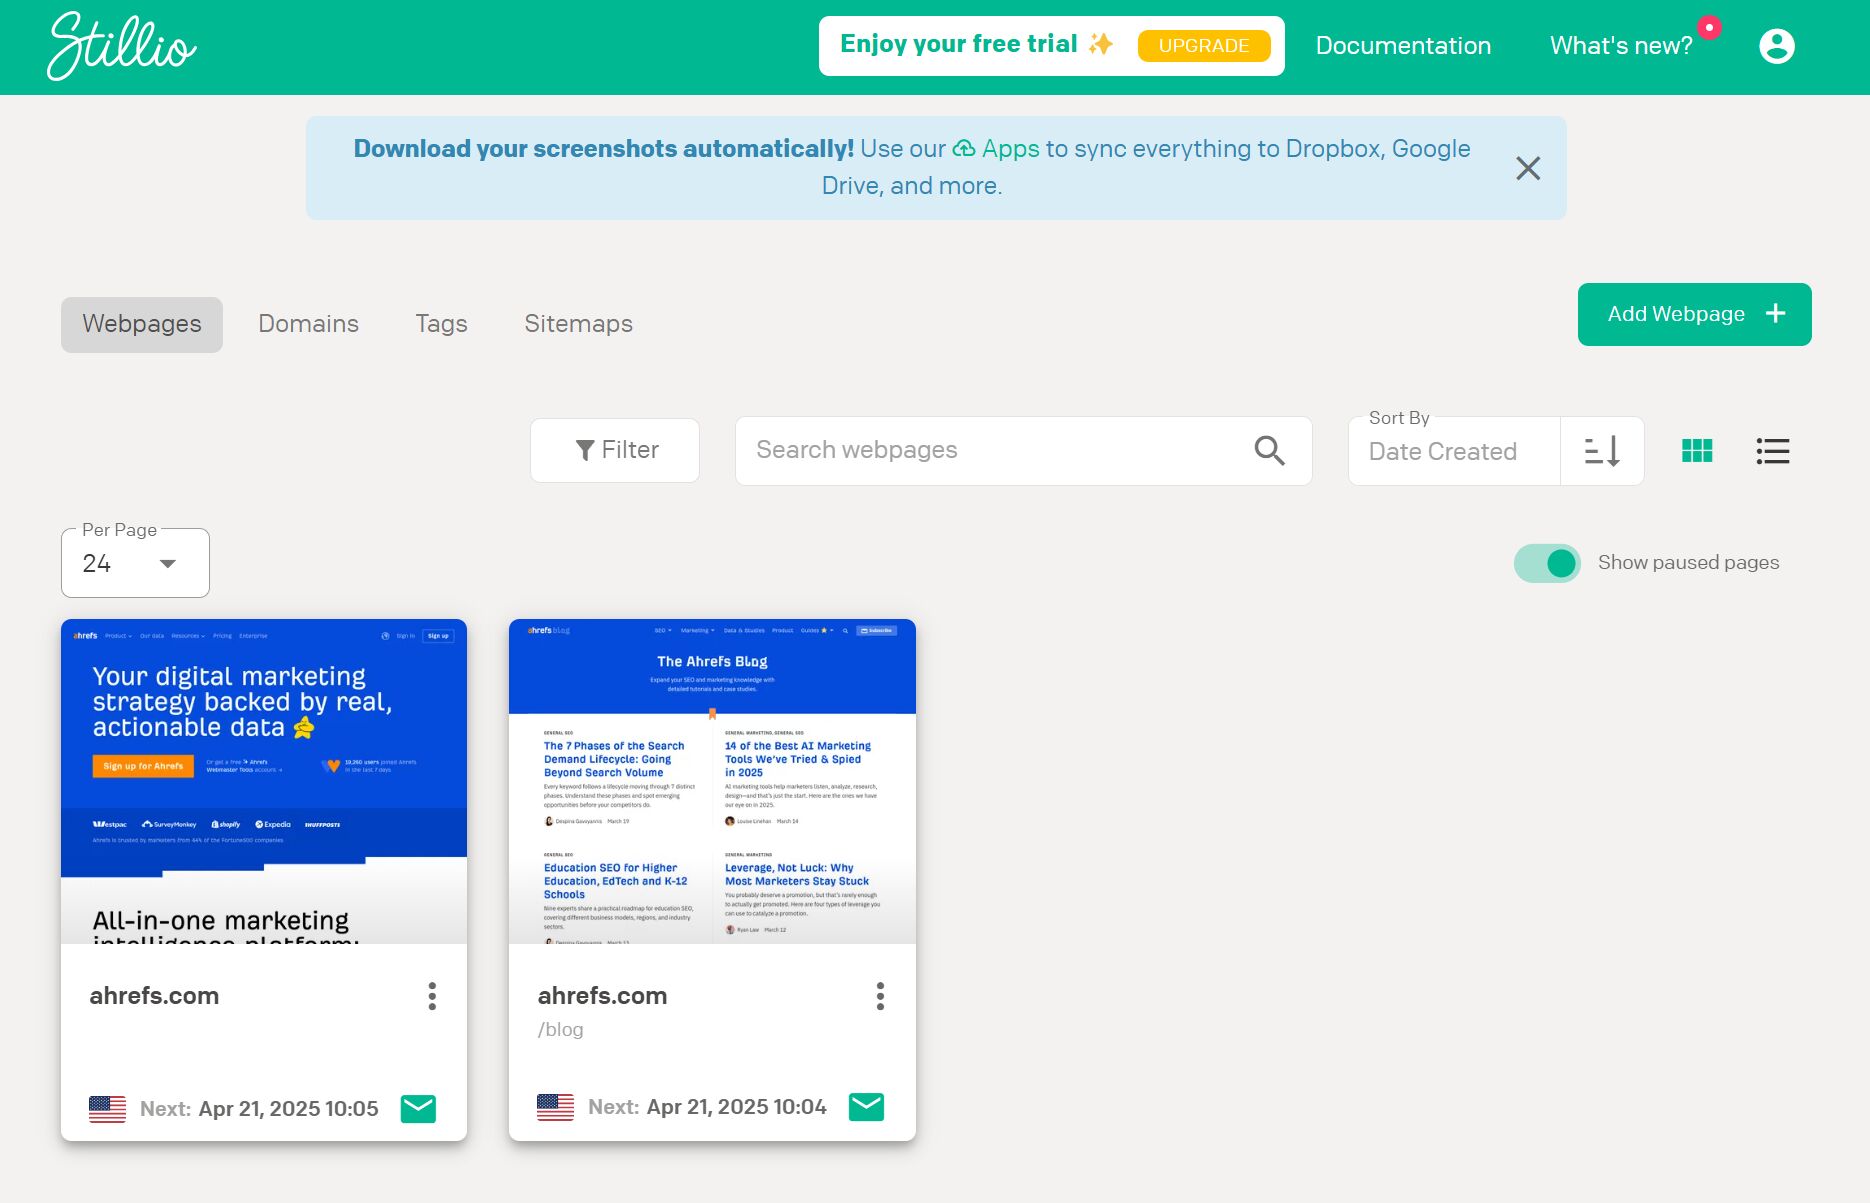Click the ahrefs.com title of homepage card
1870x1203 pixels.
[x=154, y=996]
